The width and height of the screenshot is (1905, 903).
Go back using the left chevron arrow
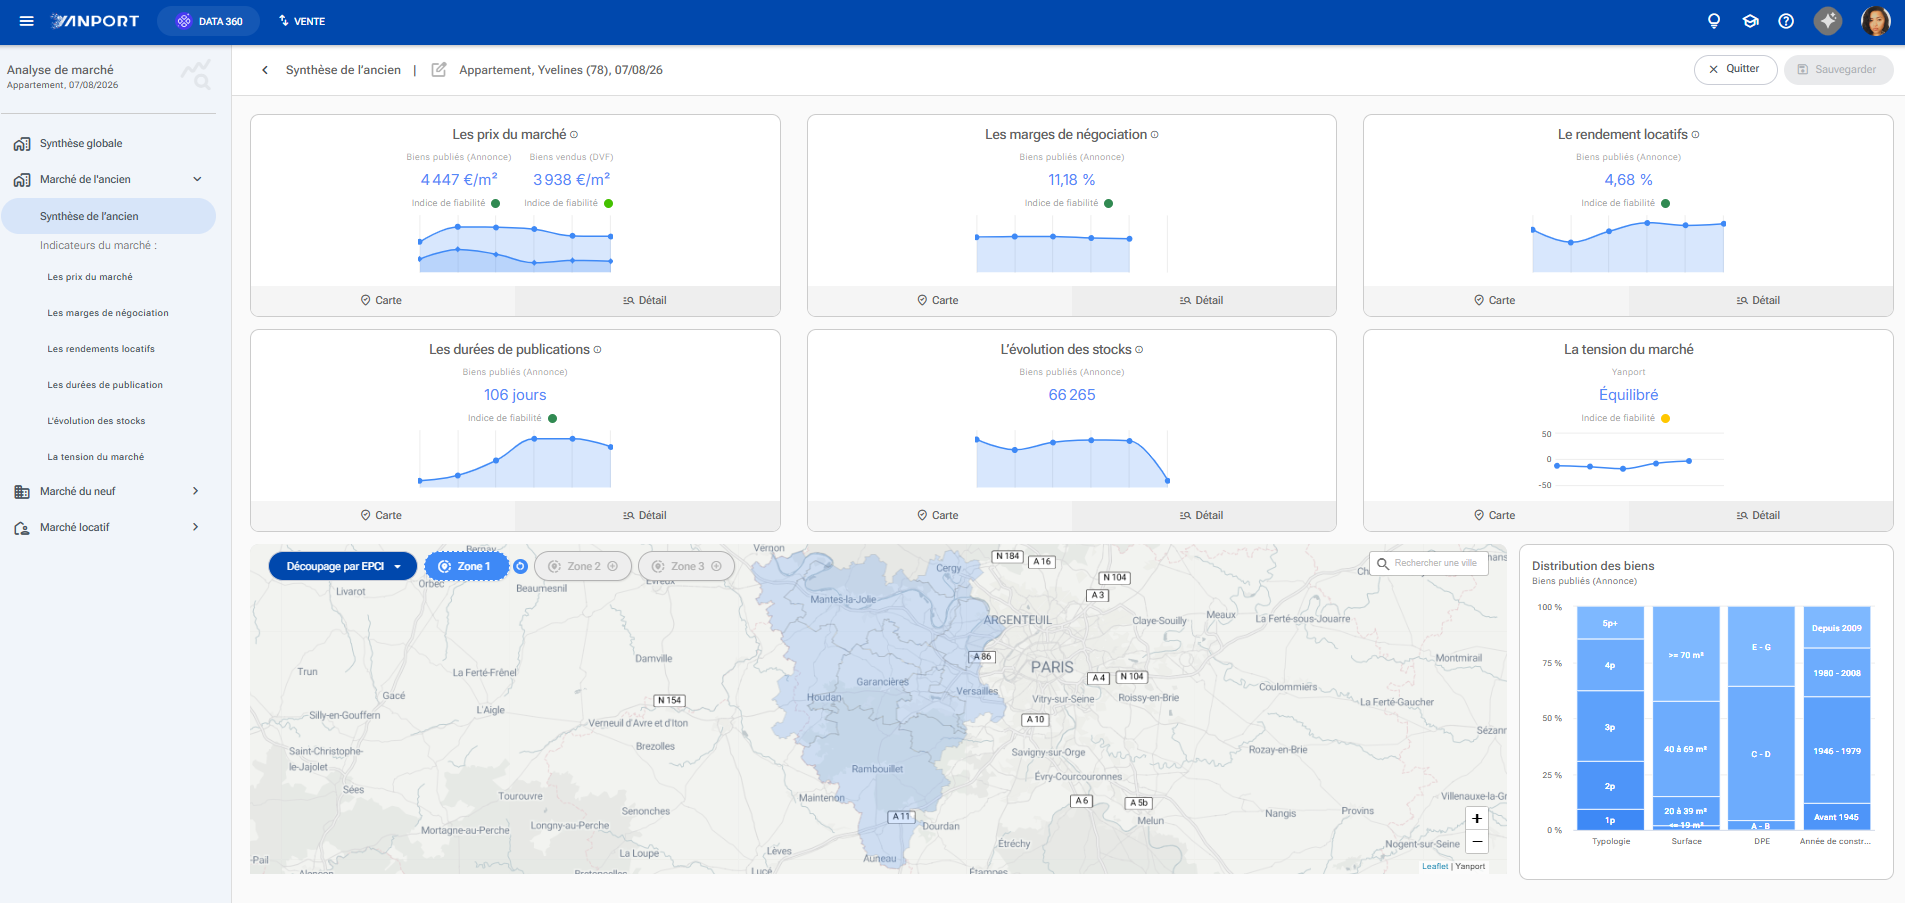[x=265, y=70]
